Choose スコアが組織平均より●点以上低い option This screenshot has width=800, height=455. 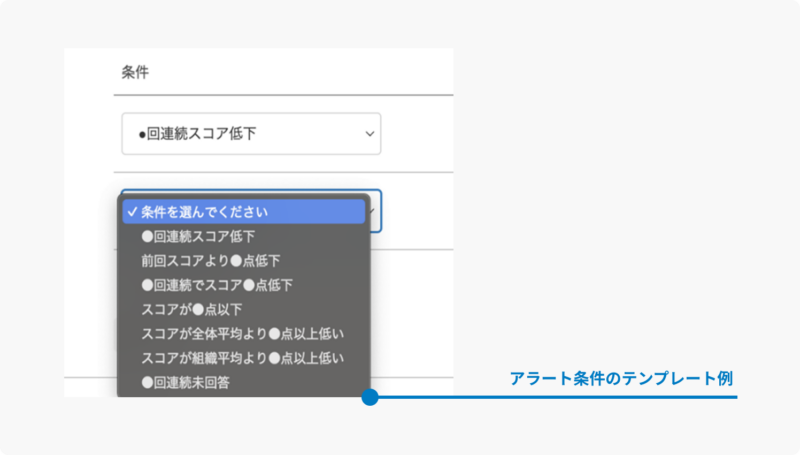click(x=242, y=358)
